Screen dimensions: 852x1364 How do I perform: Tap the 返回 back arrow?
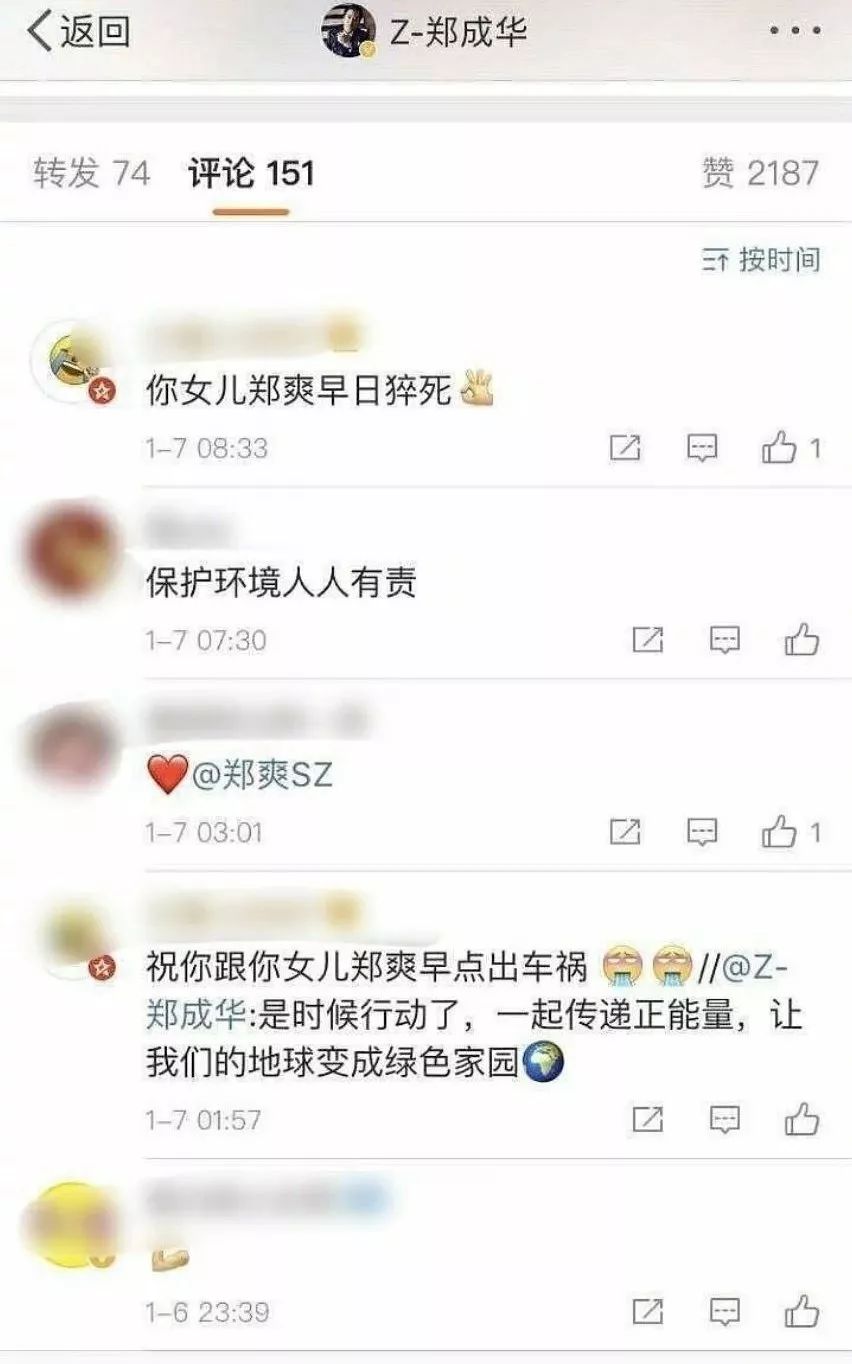(78, 32)
